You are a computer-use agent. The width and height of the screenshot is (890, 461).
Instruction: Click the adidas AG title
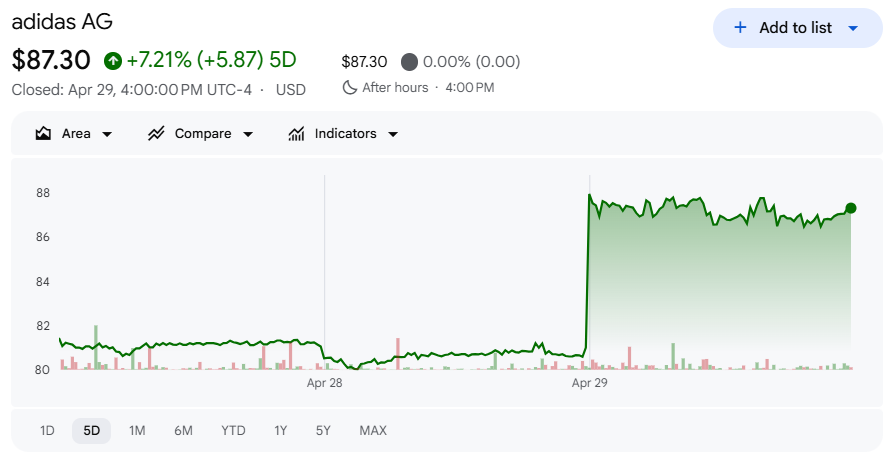coord(62,22)
